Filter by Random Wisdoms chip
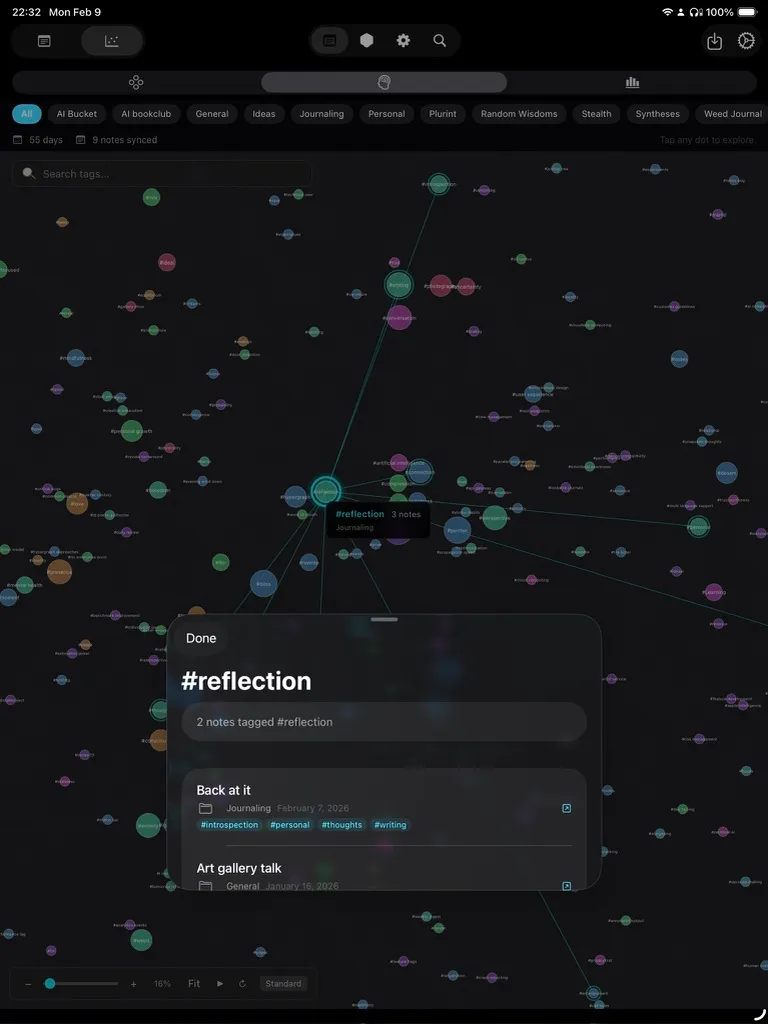The height and width of the screenshot is (1024, 768). (519, 114)
